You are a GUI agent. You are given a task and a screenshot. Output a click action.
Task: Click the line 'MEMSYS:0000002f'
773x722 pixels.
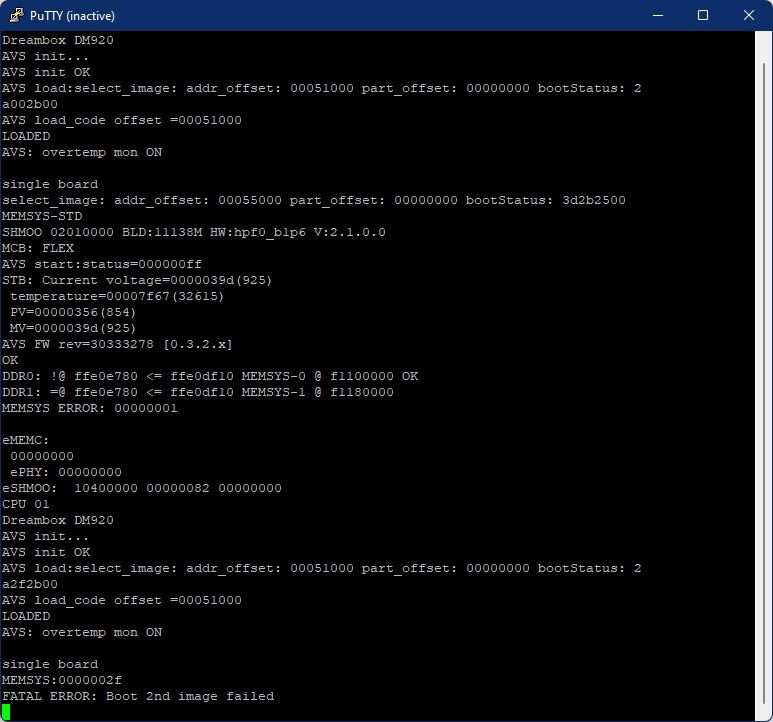coord(62,680)
